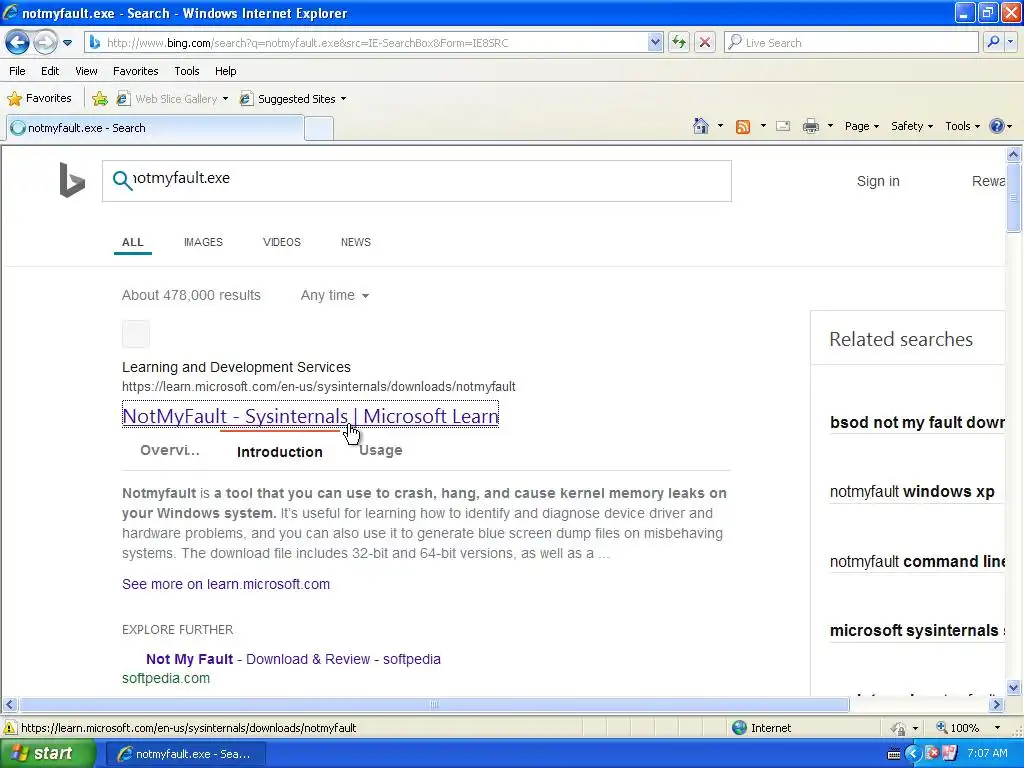Select the ALL results tab
Image resolution: width=1024 pixels, height=768 pixels.
(x=133, y=242)
